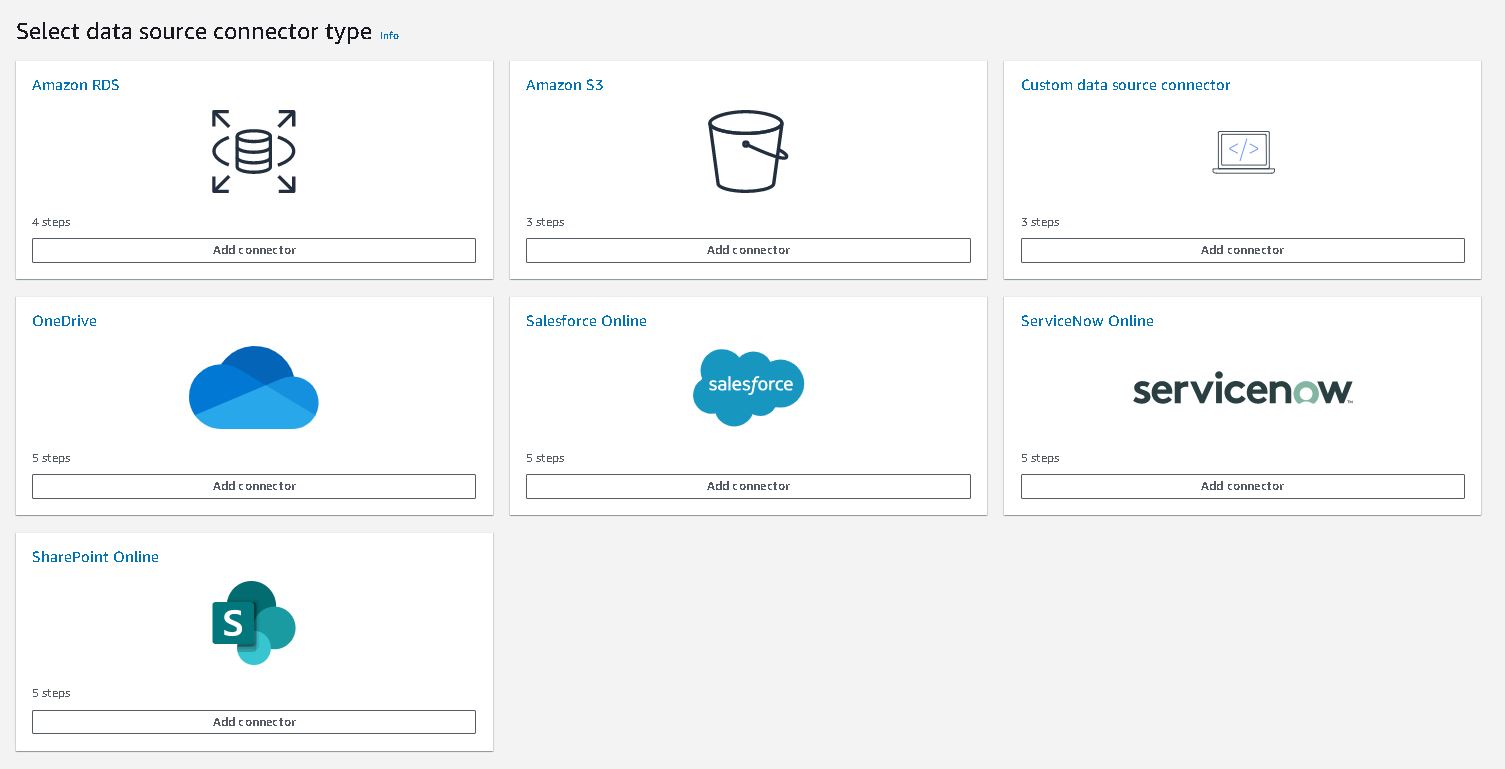Open the Salesforce Online title link

click(x=586, y=321)
